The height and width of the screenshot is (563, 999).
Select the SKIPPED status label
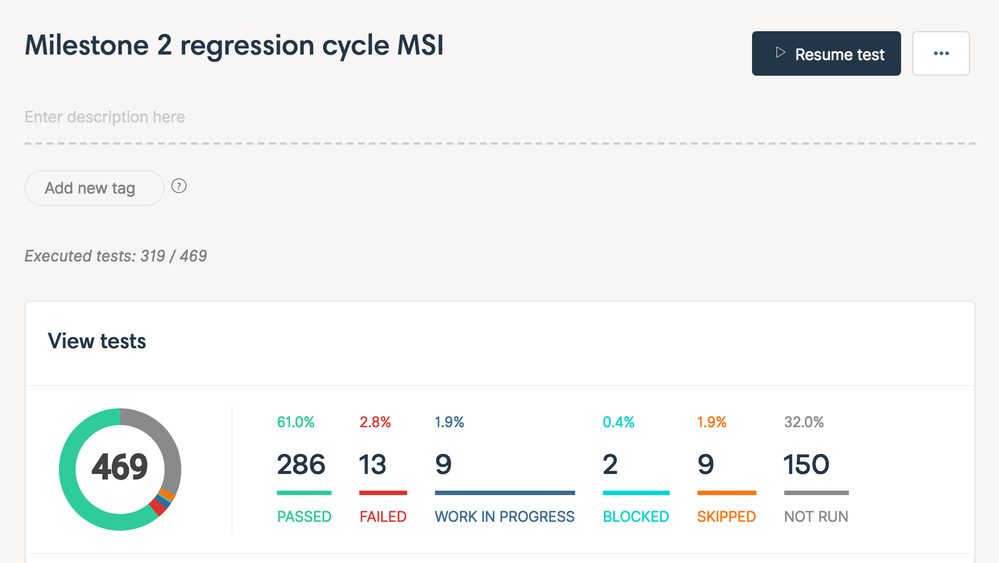click(x=726, y=517)
